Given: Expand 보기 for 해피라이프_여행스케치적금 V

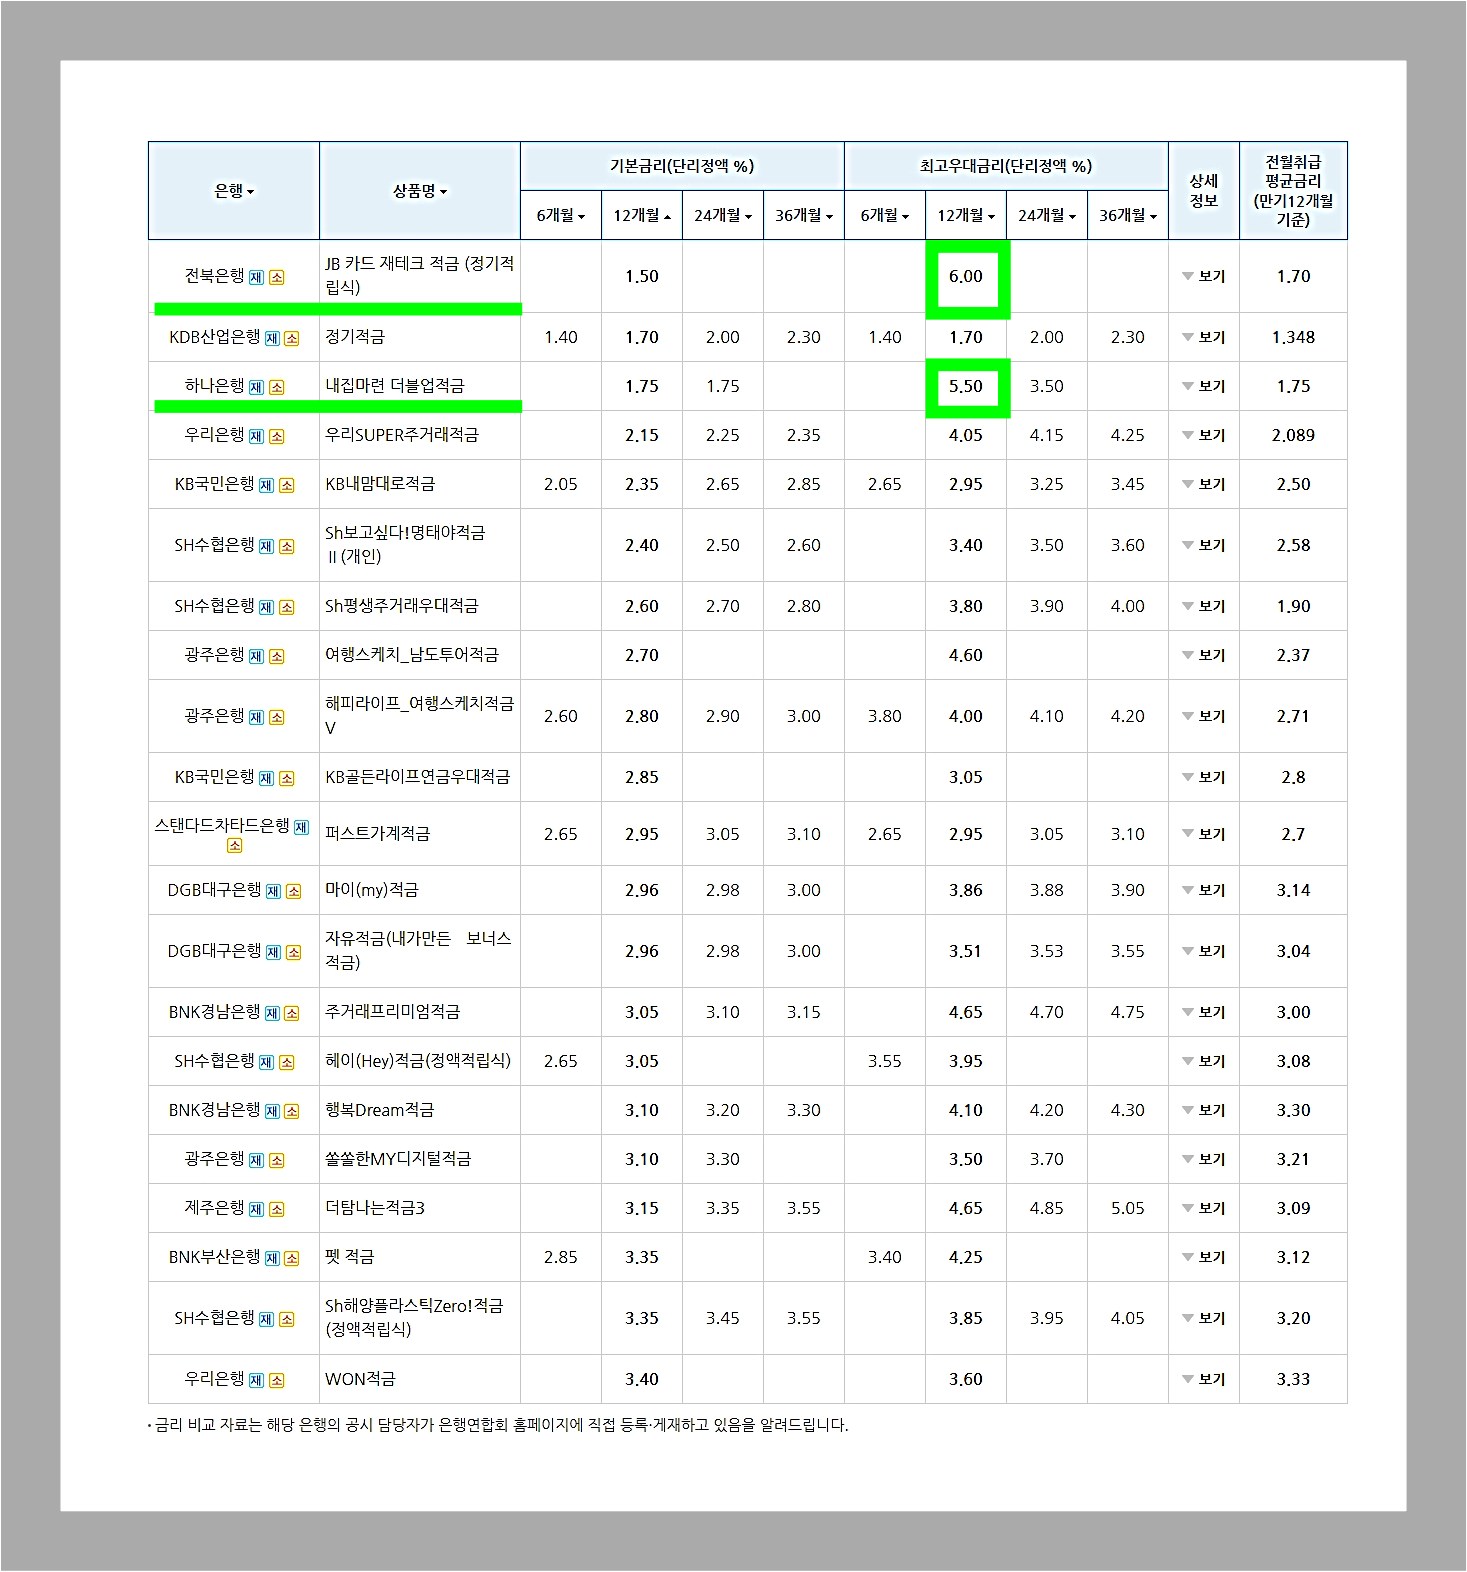Looking at the screenshot, I should (x=1204, y=717).
